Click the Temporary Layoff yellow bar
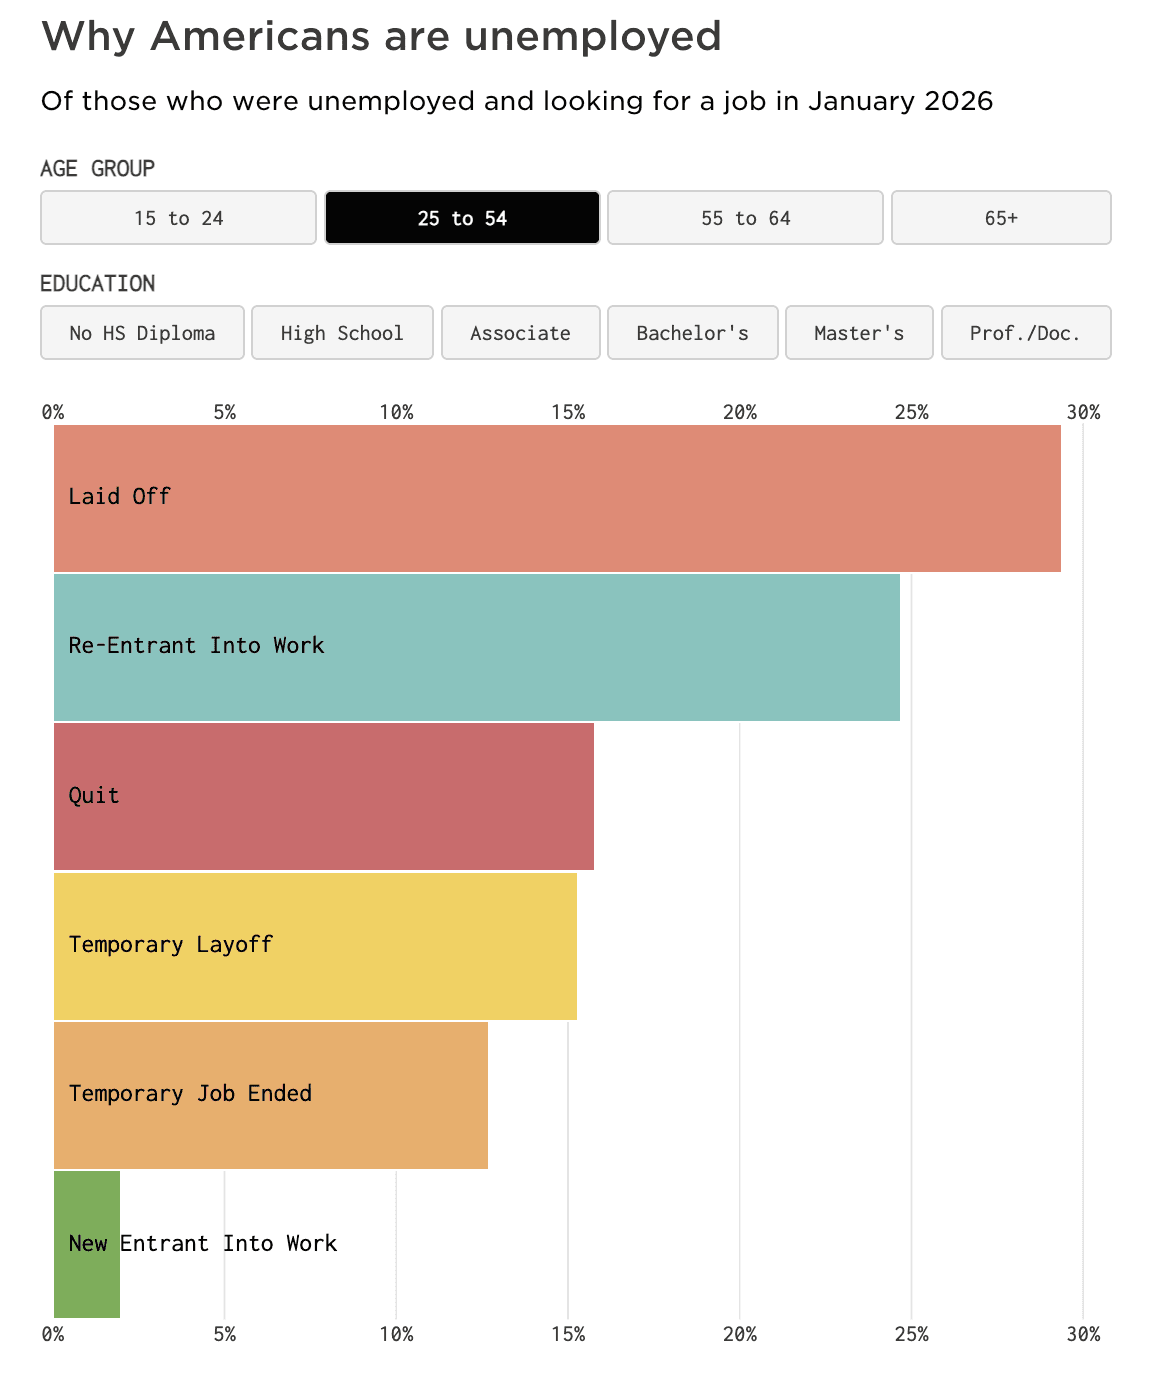 coord(315,946)
